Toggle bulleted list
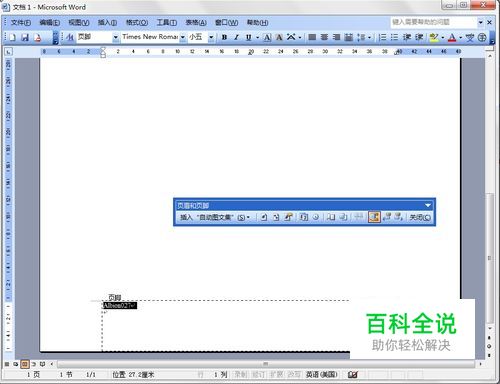This screenshot has height=384, width=500. [x=394, y=37]
